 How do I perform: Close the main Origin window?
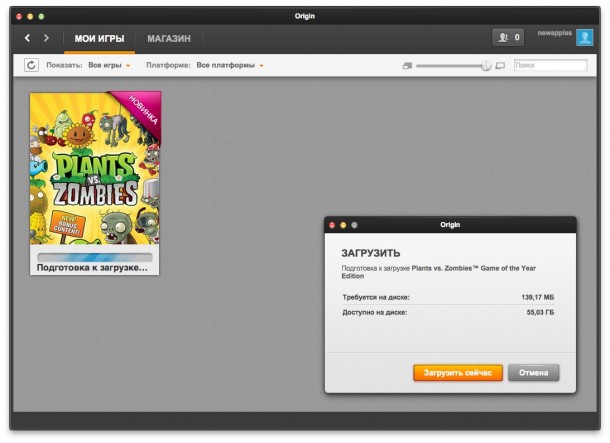pyautogui.click(x=19, y=16)
